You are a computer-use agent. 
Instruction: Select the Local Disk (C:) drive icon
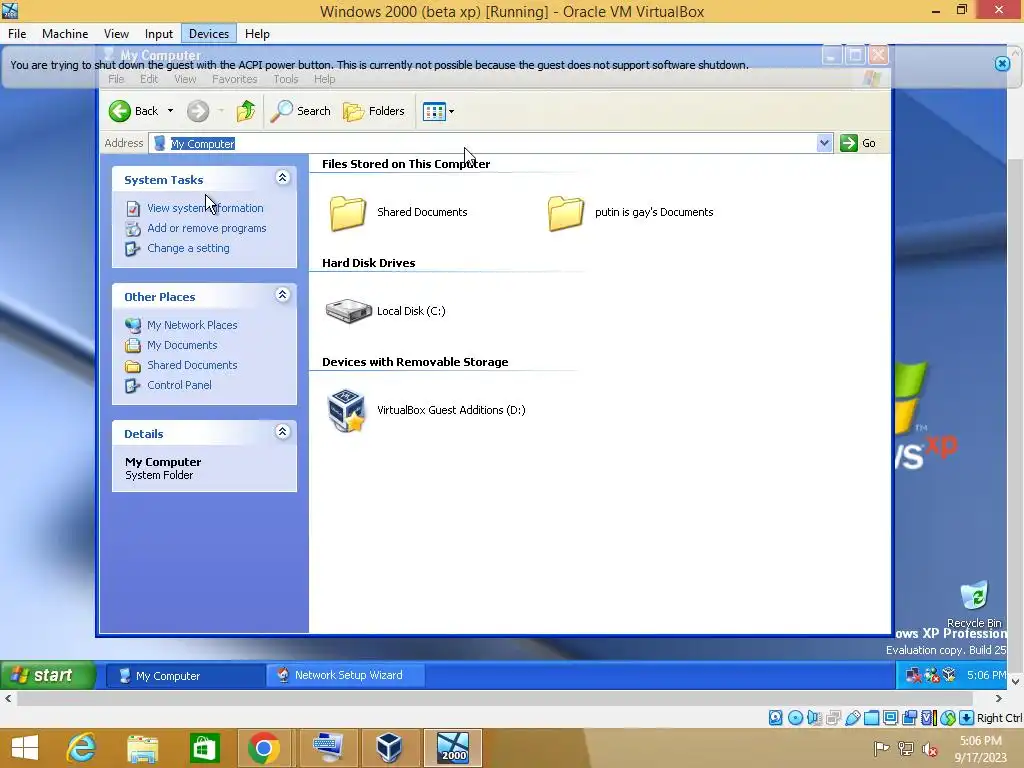pyautogui.click(x=348, y=311)
